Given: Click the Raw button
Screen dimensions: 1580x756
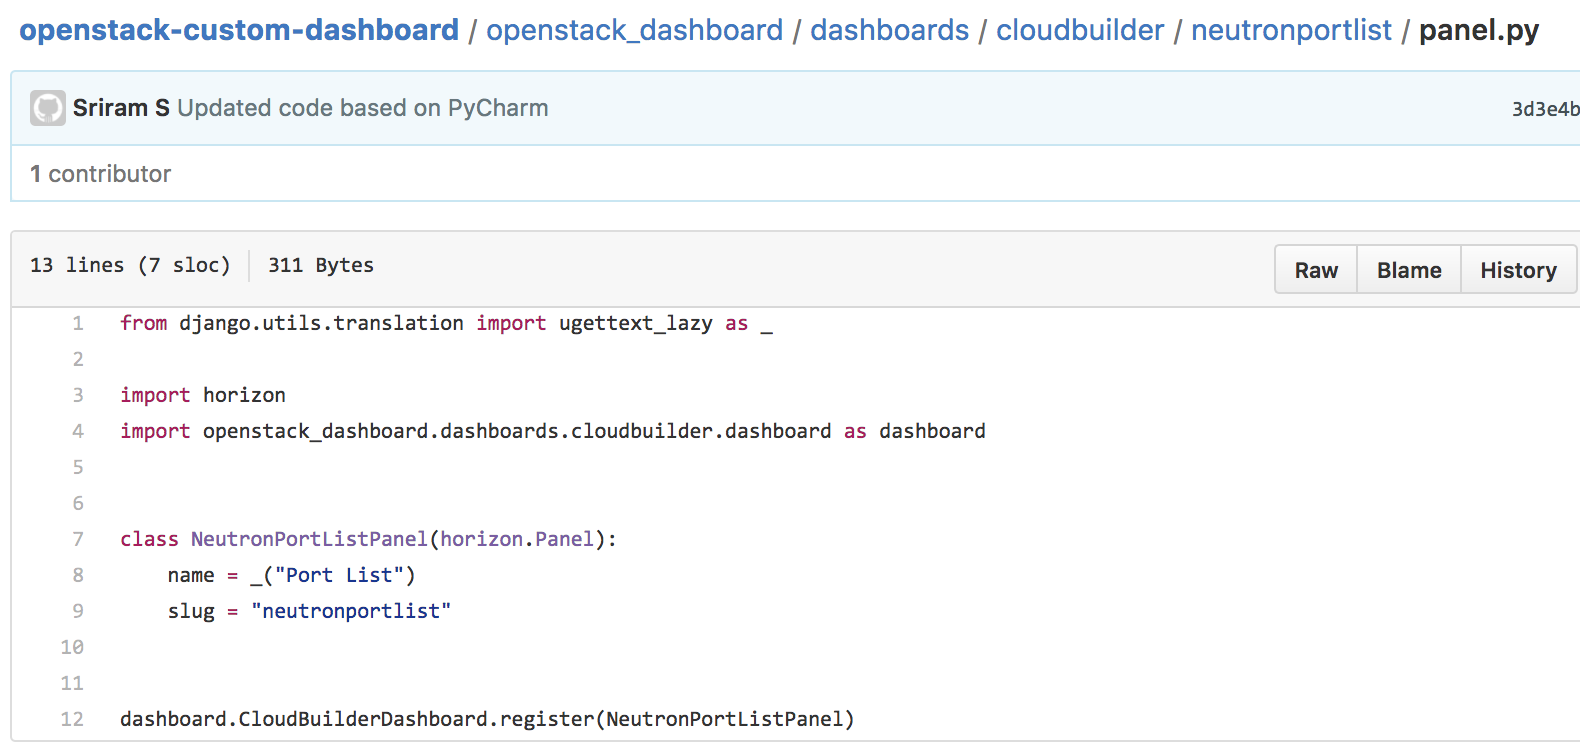Looking at the screenshot, I should pyautogui.click(x=1316, y=270).
